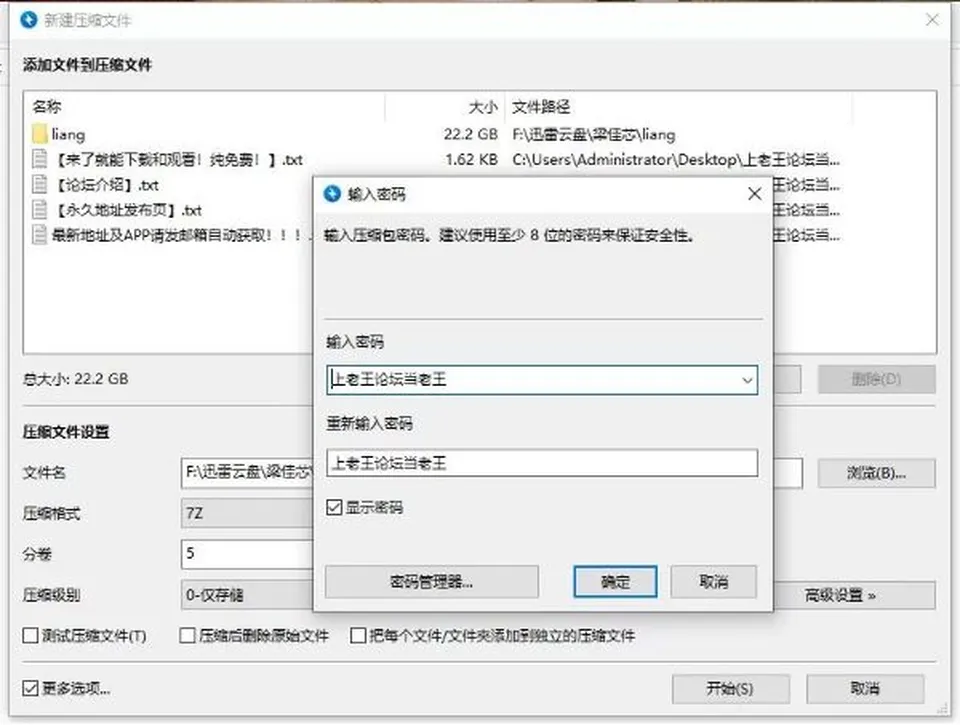This screenshot has width=960, height=725.
Task: Click the 删除(D) button
Action: tap(877, 379)
